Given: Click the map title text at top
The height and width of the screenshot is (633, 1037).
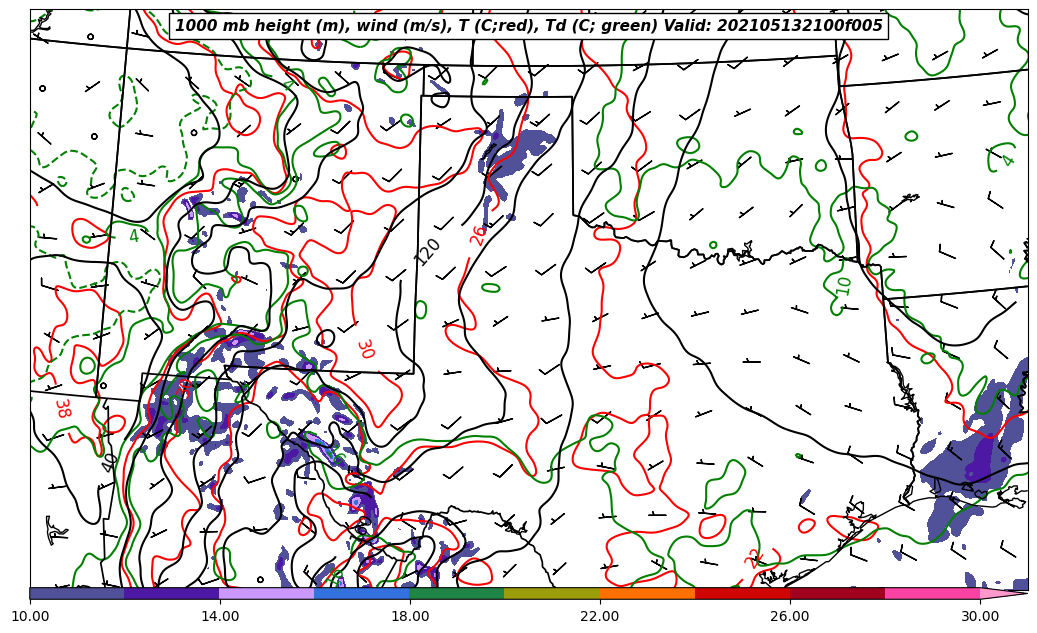Looking at the screenshot, I should (x=529, y=26).
